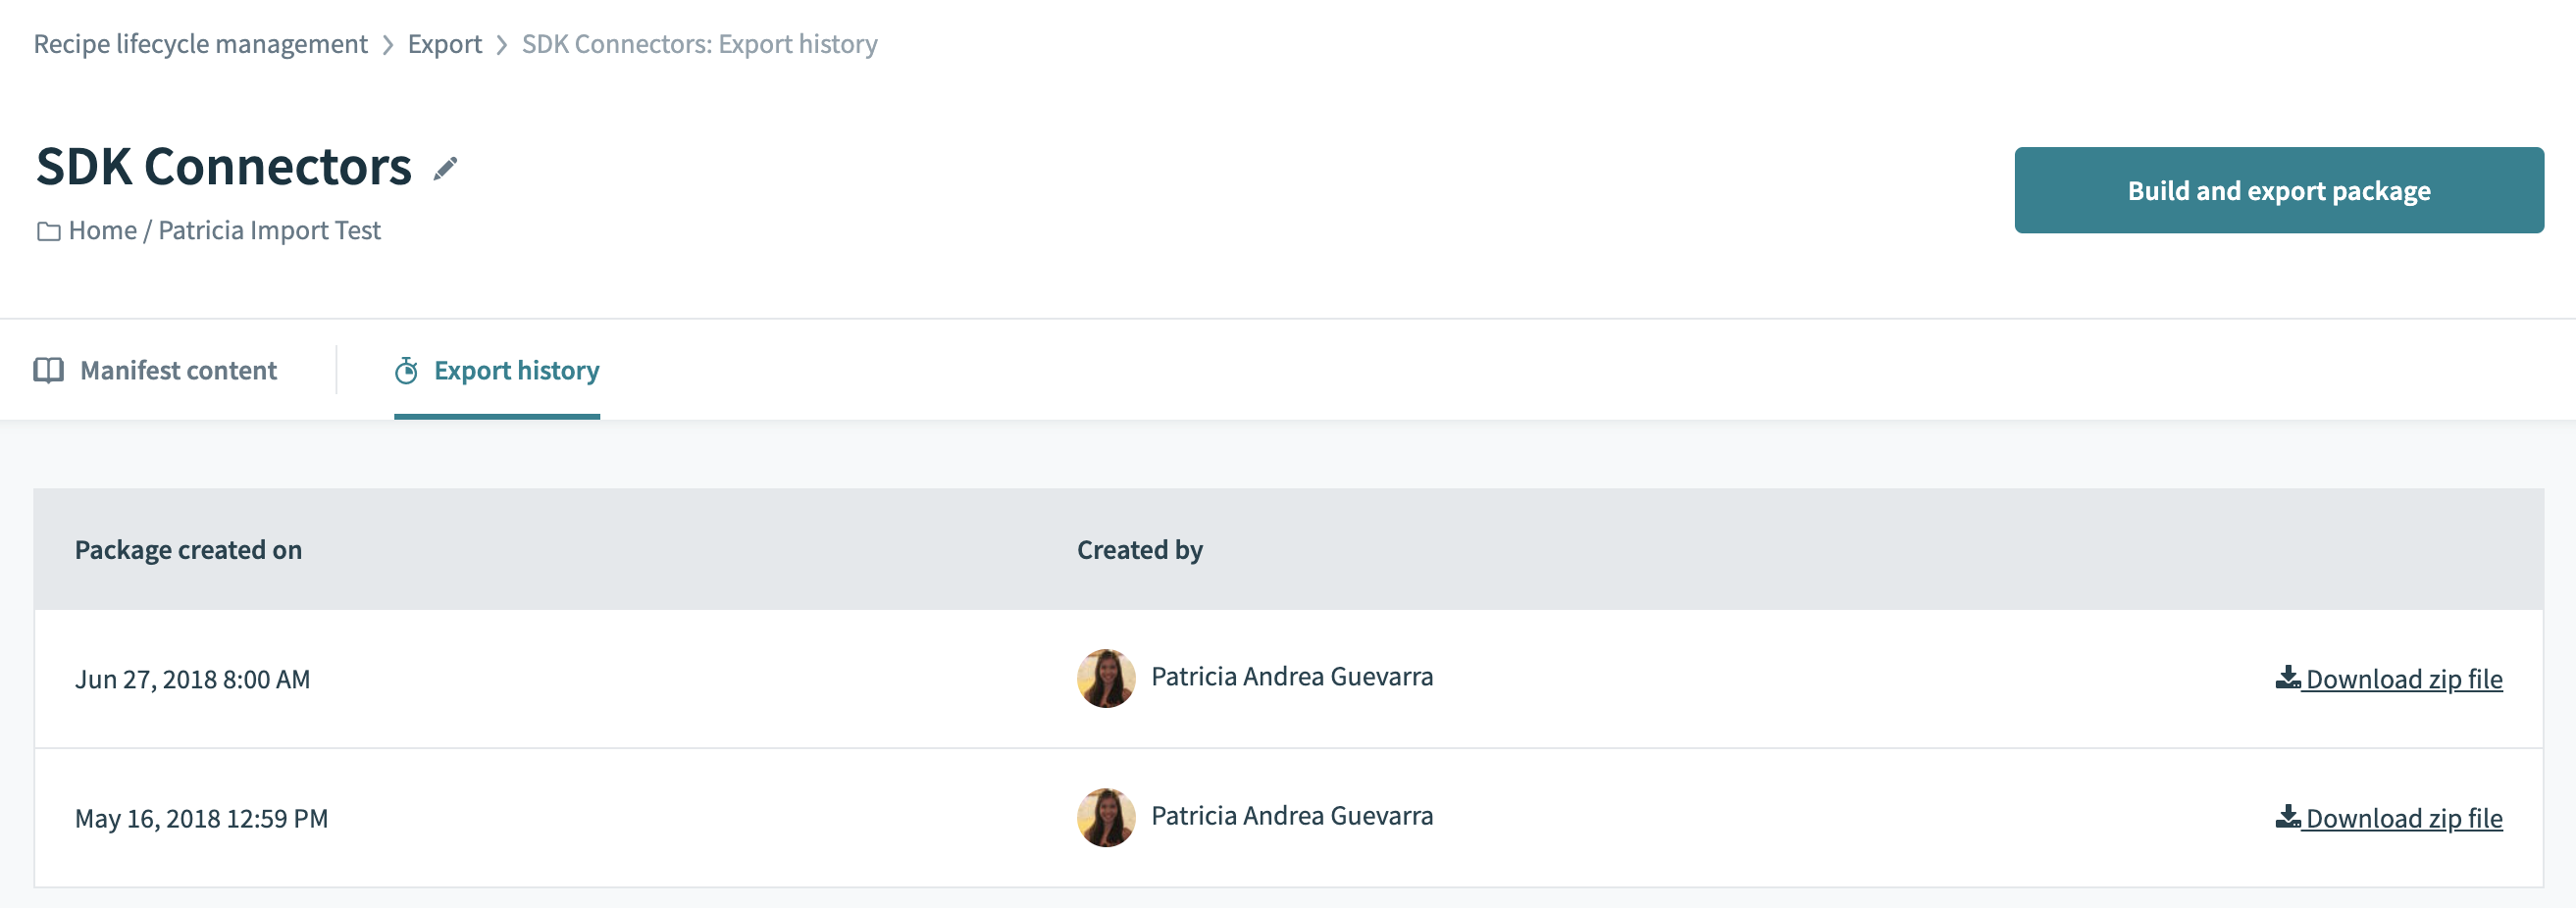Switch to the Manifest content tab
The width and height of the screenshot is (2576, 908).
[x=178, y=370]
